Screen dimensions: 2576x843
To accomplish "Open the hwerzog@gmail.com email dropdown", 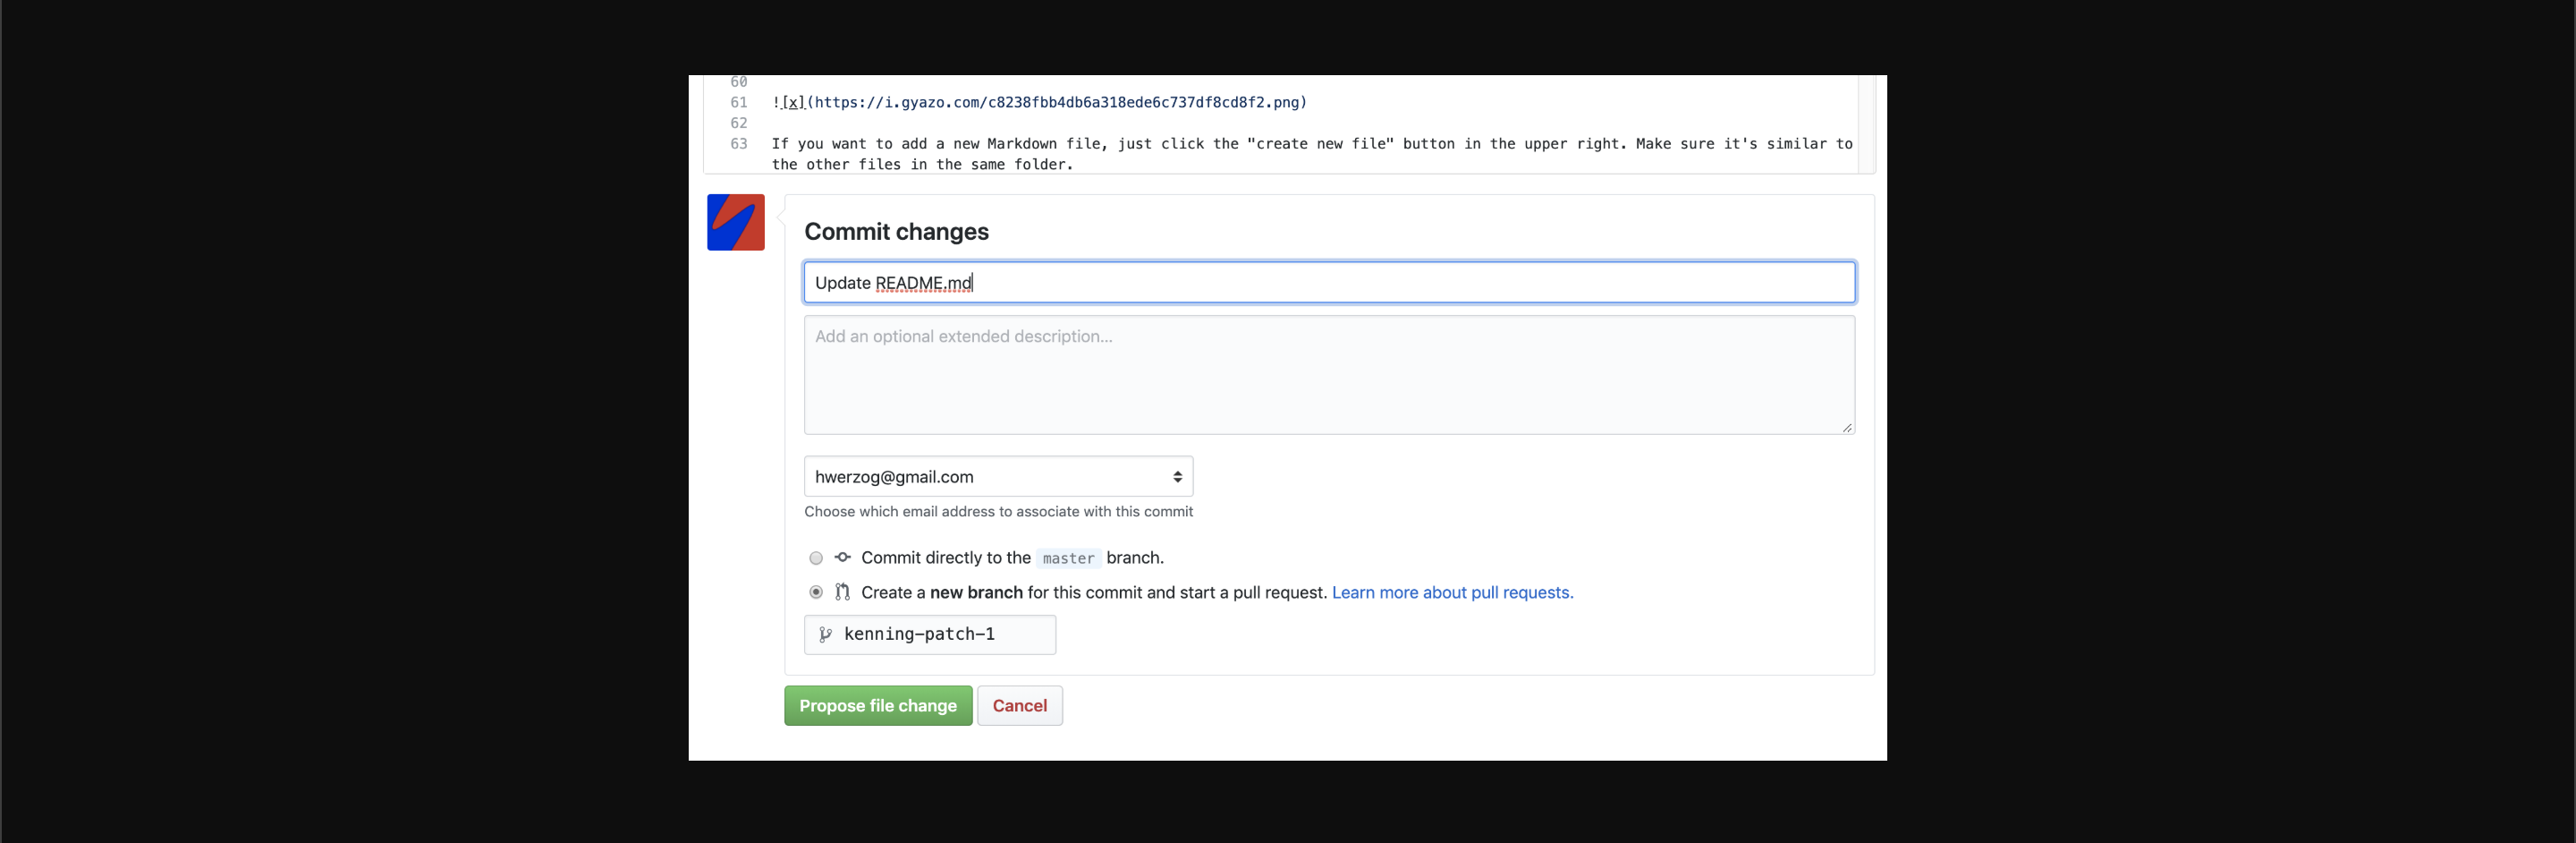I will [997, 476].
